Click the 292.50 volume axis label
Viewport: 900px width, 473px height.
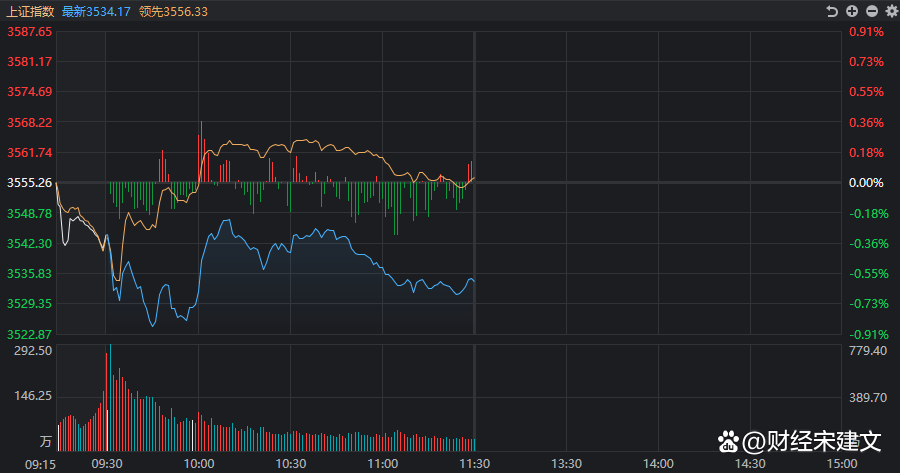(x=32, y=351)
